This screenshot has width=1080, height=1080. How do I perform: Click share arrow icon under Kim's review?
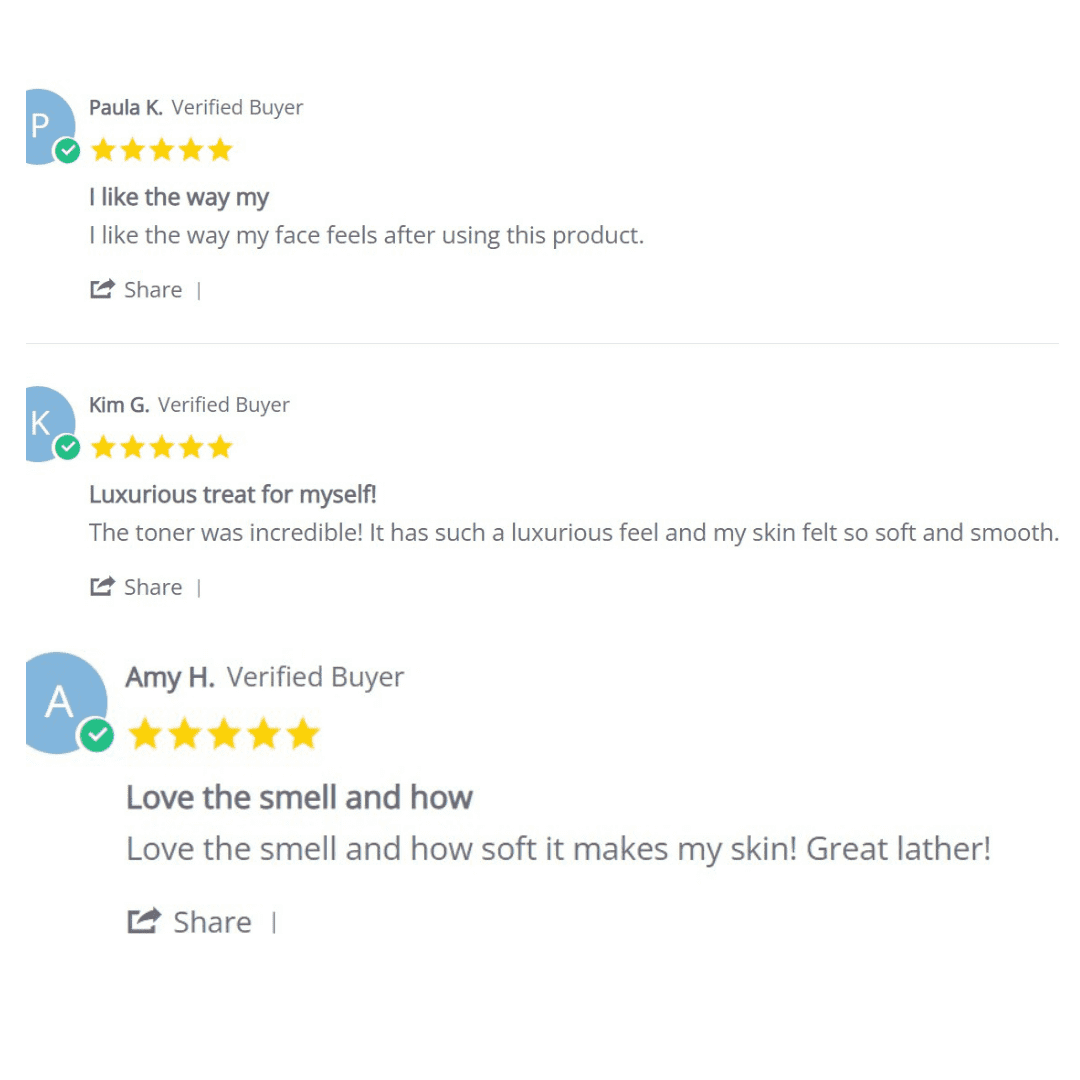point(102,587)
